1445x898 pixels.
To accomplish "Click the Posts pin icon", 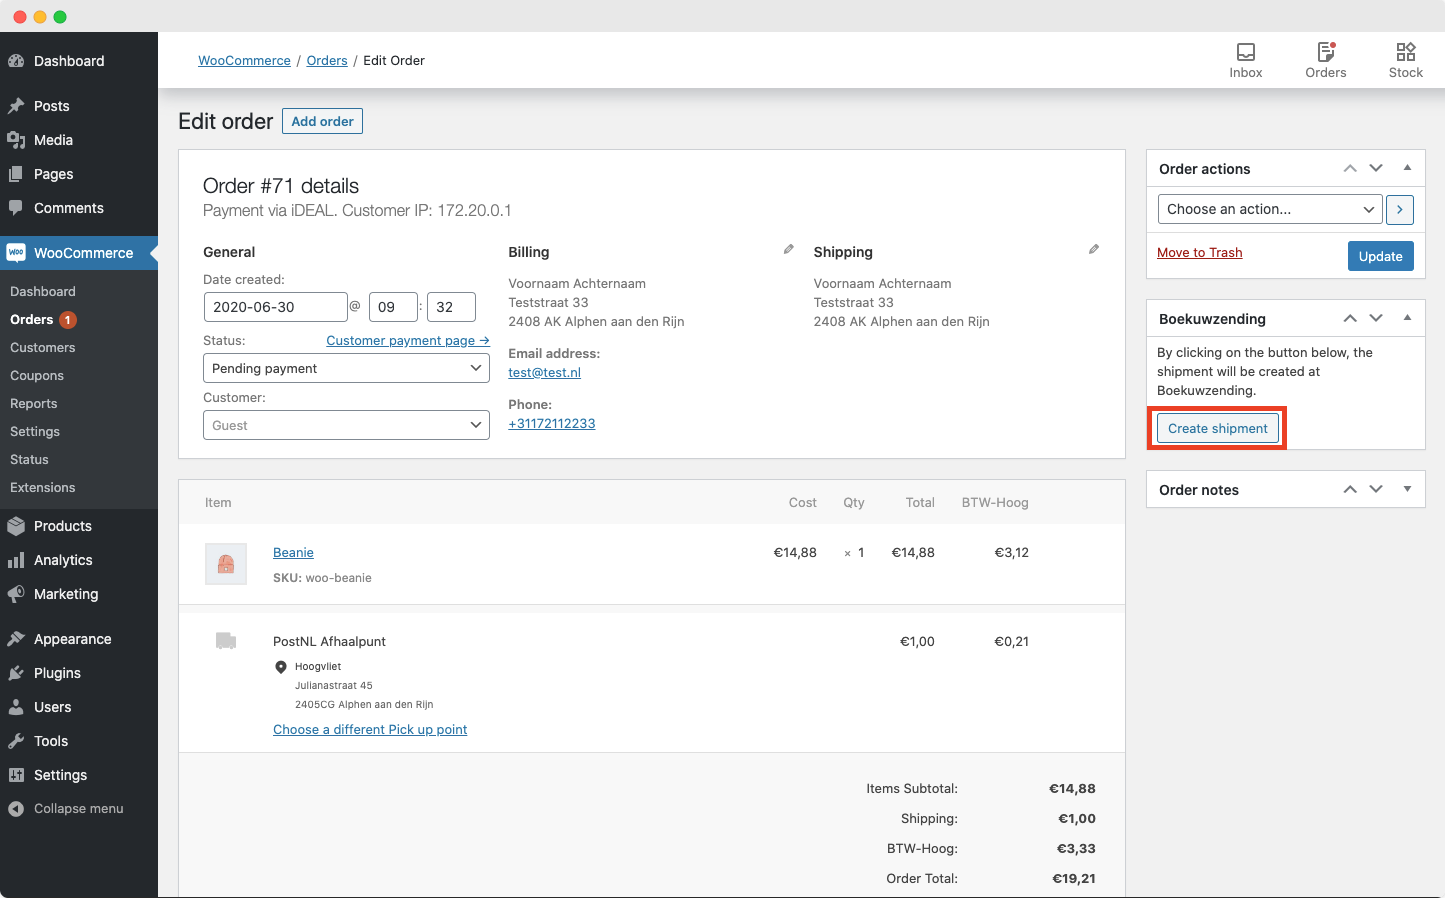I will point(16,106).
